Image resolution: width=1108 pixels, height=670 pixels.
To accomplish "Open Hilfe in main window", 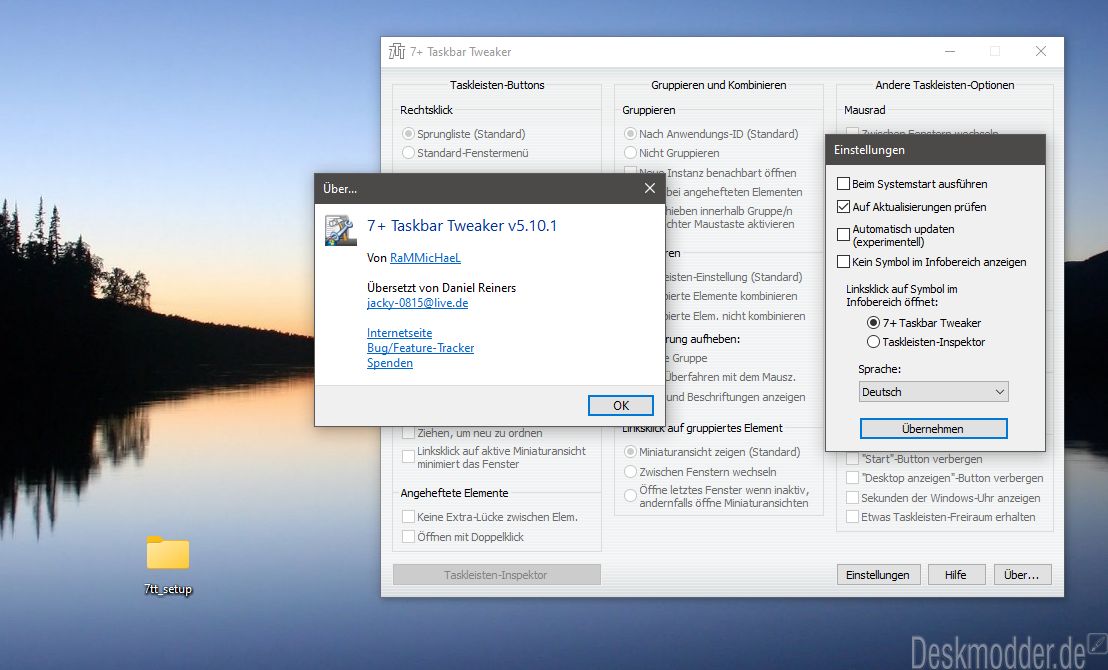I will tap(955, 575).
